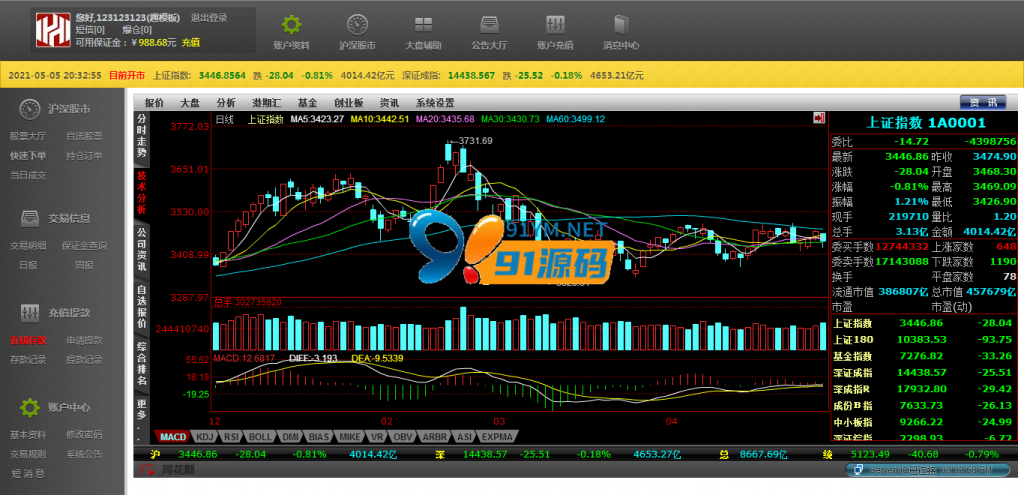This screenshot has width=1024, height=495.
Task: Open 持仓订单 in sidebar
Action: point(84,155)
